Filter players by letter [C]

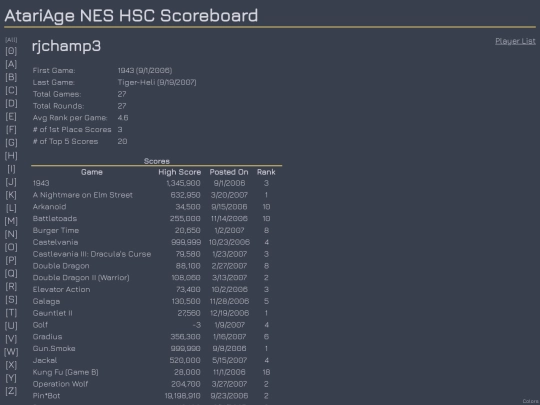click(11, 90)
